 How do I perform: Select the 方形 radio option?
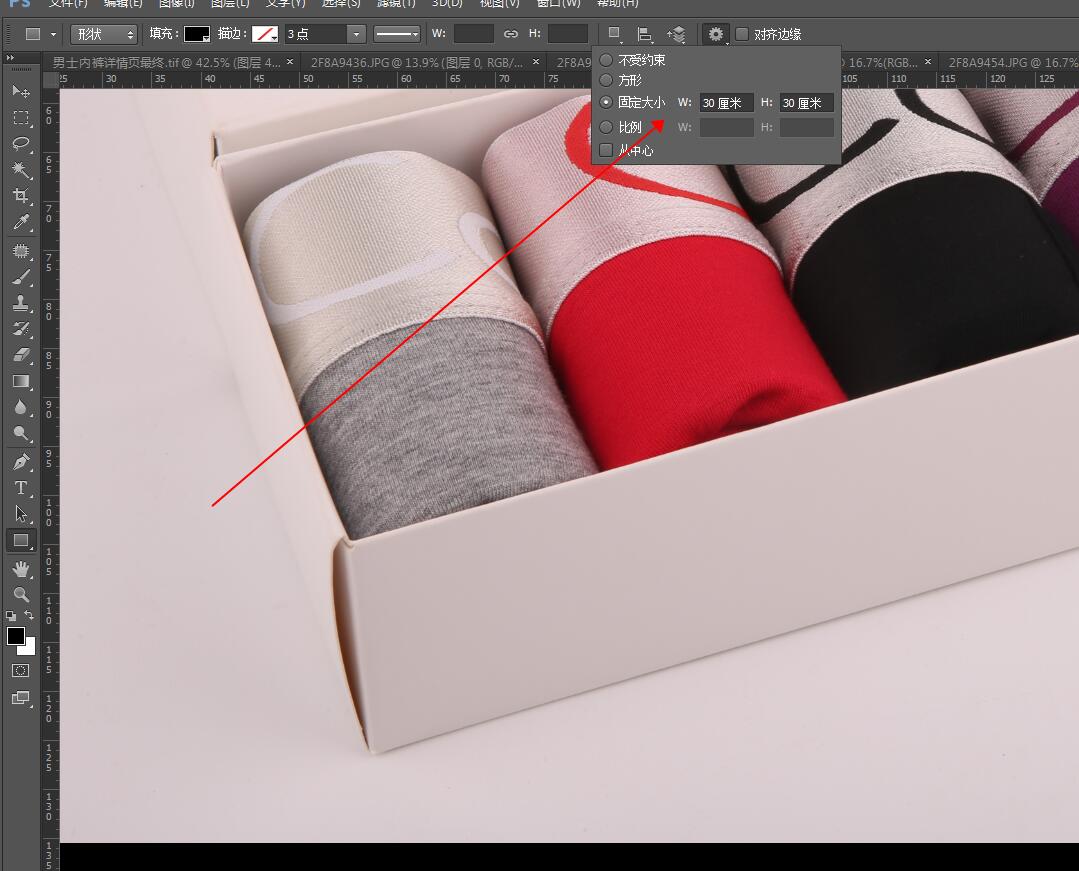[x=606, y=80]
